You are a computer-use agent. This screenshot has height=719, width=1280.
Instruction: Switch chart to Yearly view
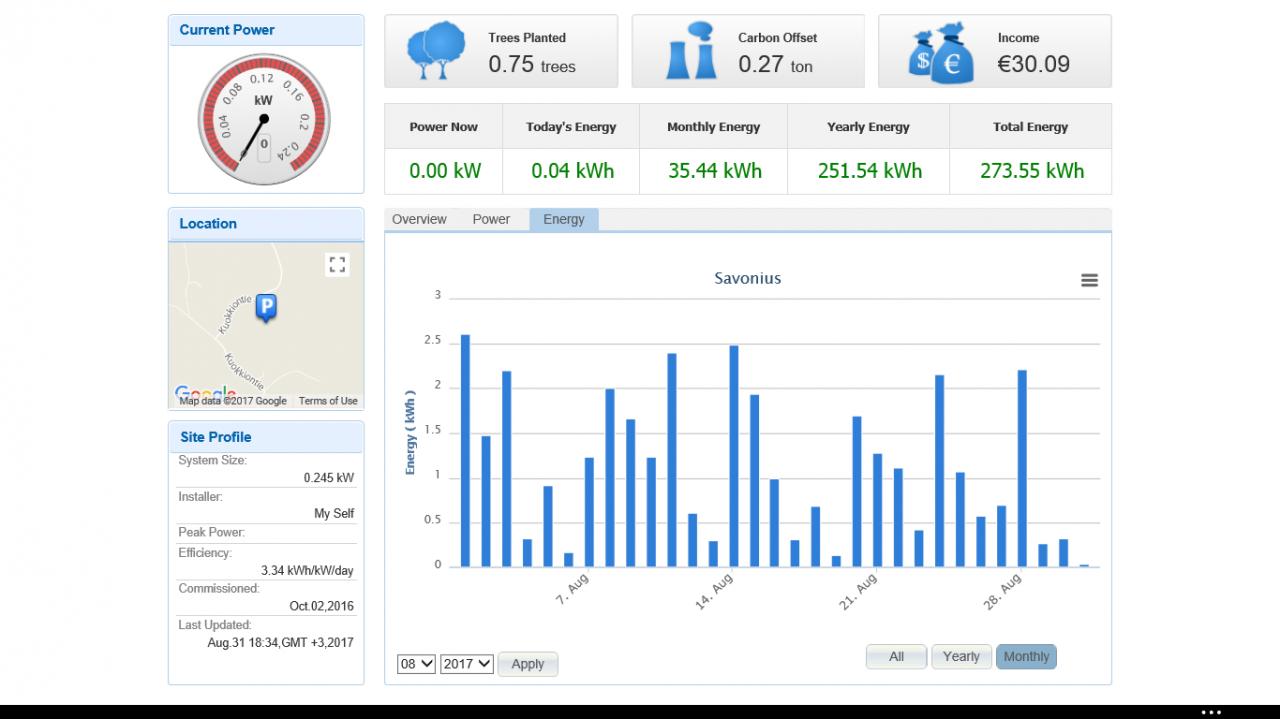coord(961,657)
